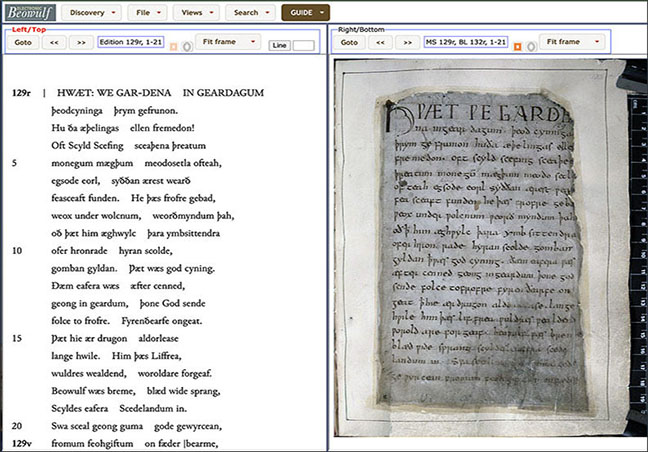Go to next page in Right/Bottom panel
Screen dimensions: 648x452
coord(407,42)
